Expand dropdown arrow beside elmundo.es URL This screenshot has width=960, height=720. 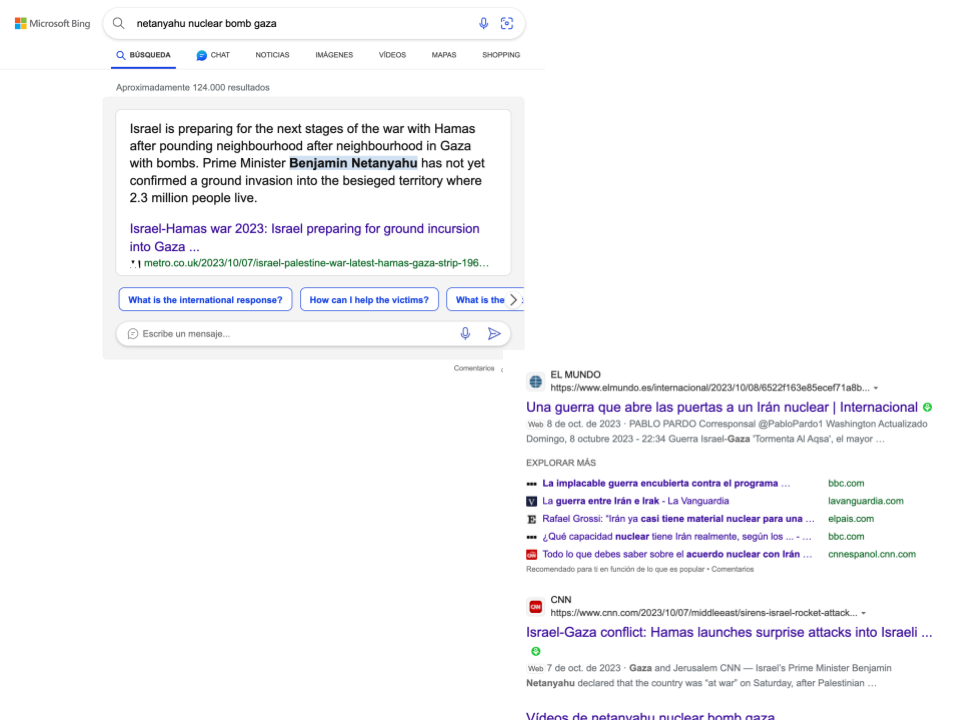tap(876, 388)
